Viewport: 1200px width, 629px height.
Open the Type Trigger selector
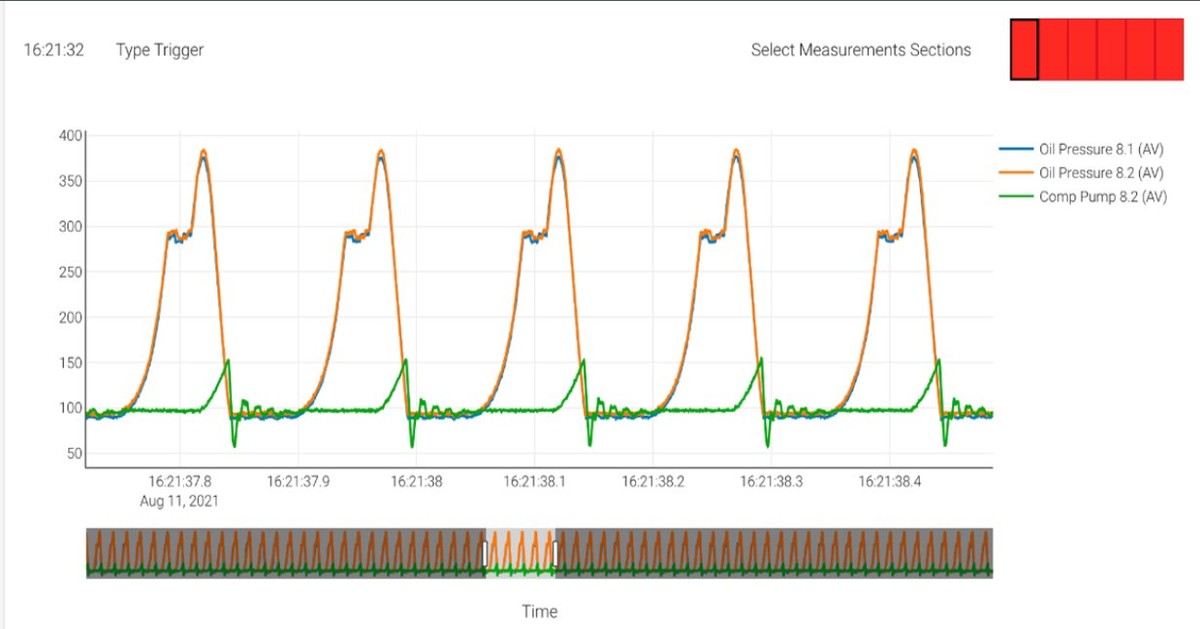(161, 49)
